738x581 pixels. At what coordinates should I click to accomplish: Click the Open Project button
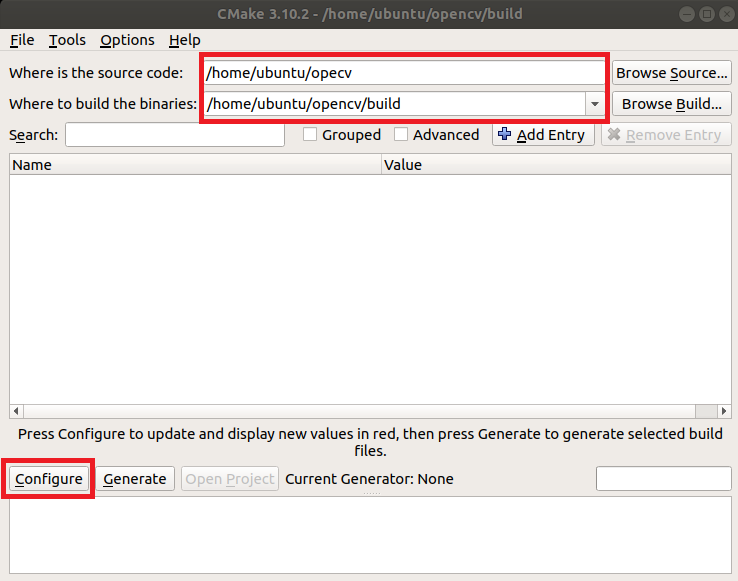[x=230, y=479]
